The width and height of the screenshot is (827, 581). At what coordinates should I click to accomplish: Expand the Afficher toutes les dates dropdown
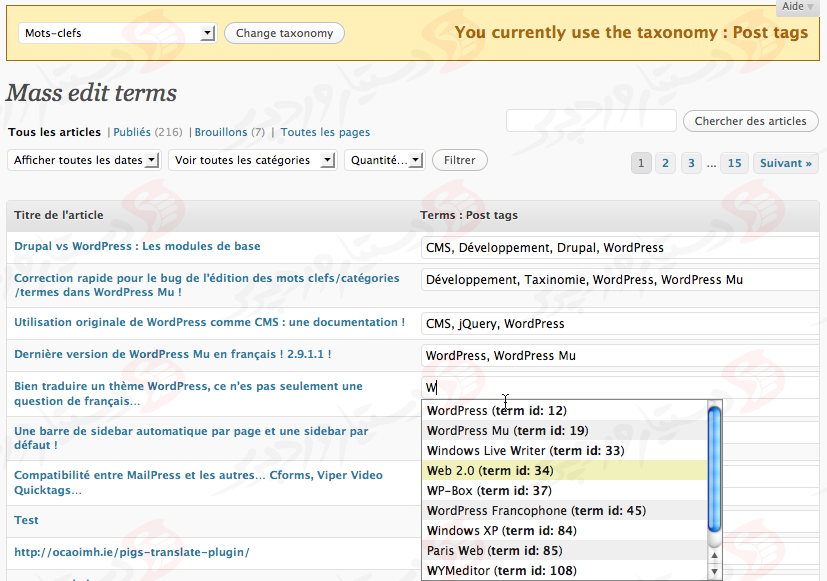pos(84,160)
